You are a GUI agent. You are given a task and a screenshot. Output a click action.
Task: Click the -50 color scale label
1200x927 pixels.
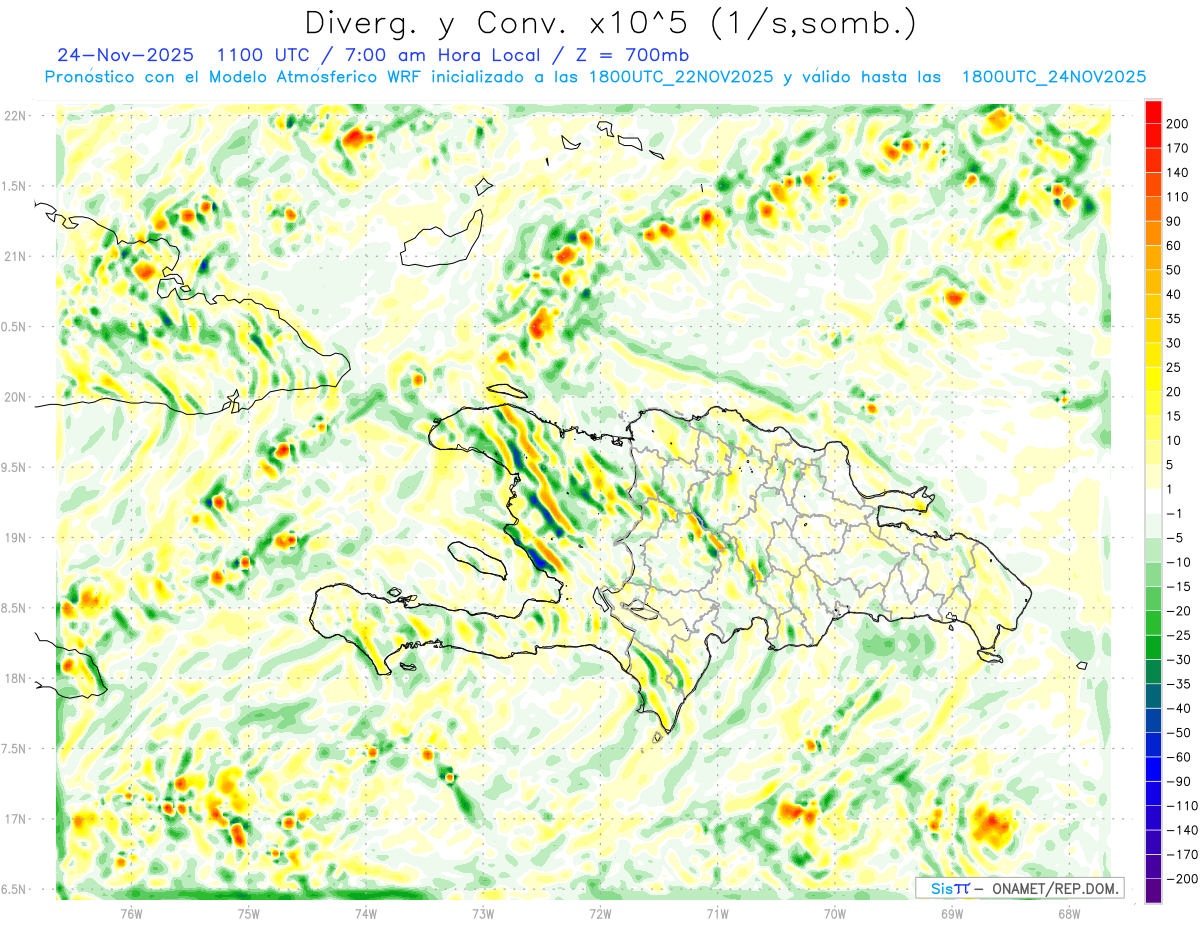point(1179,733)
